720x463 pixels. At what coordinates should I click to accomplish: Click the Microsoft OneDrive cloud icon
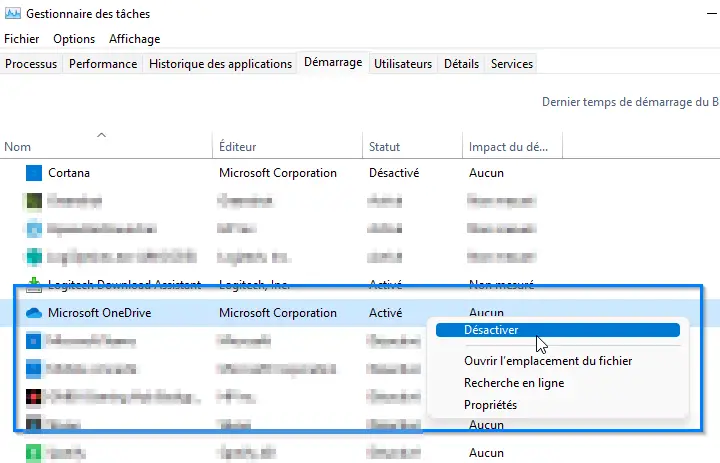pyautogui.click(x=34, y=313)
